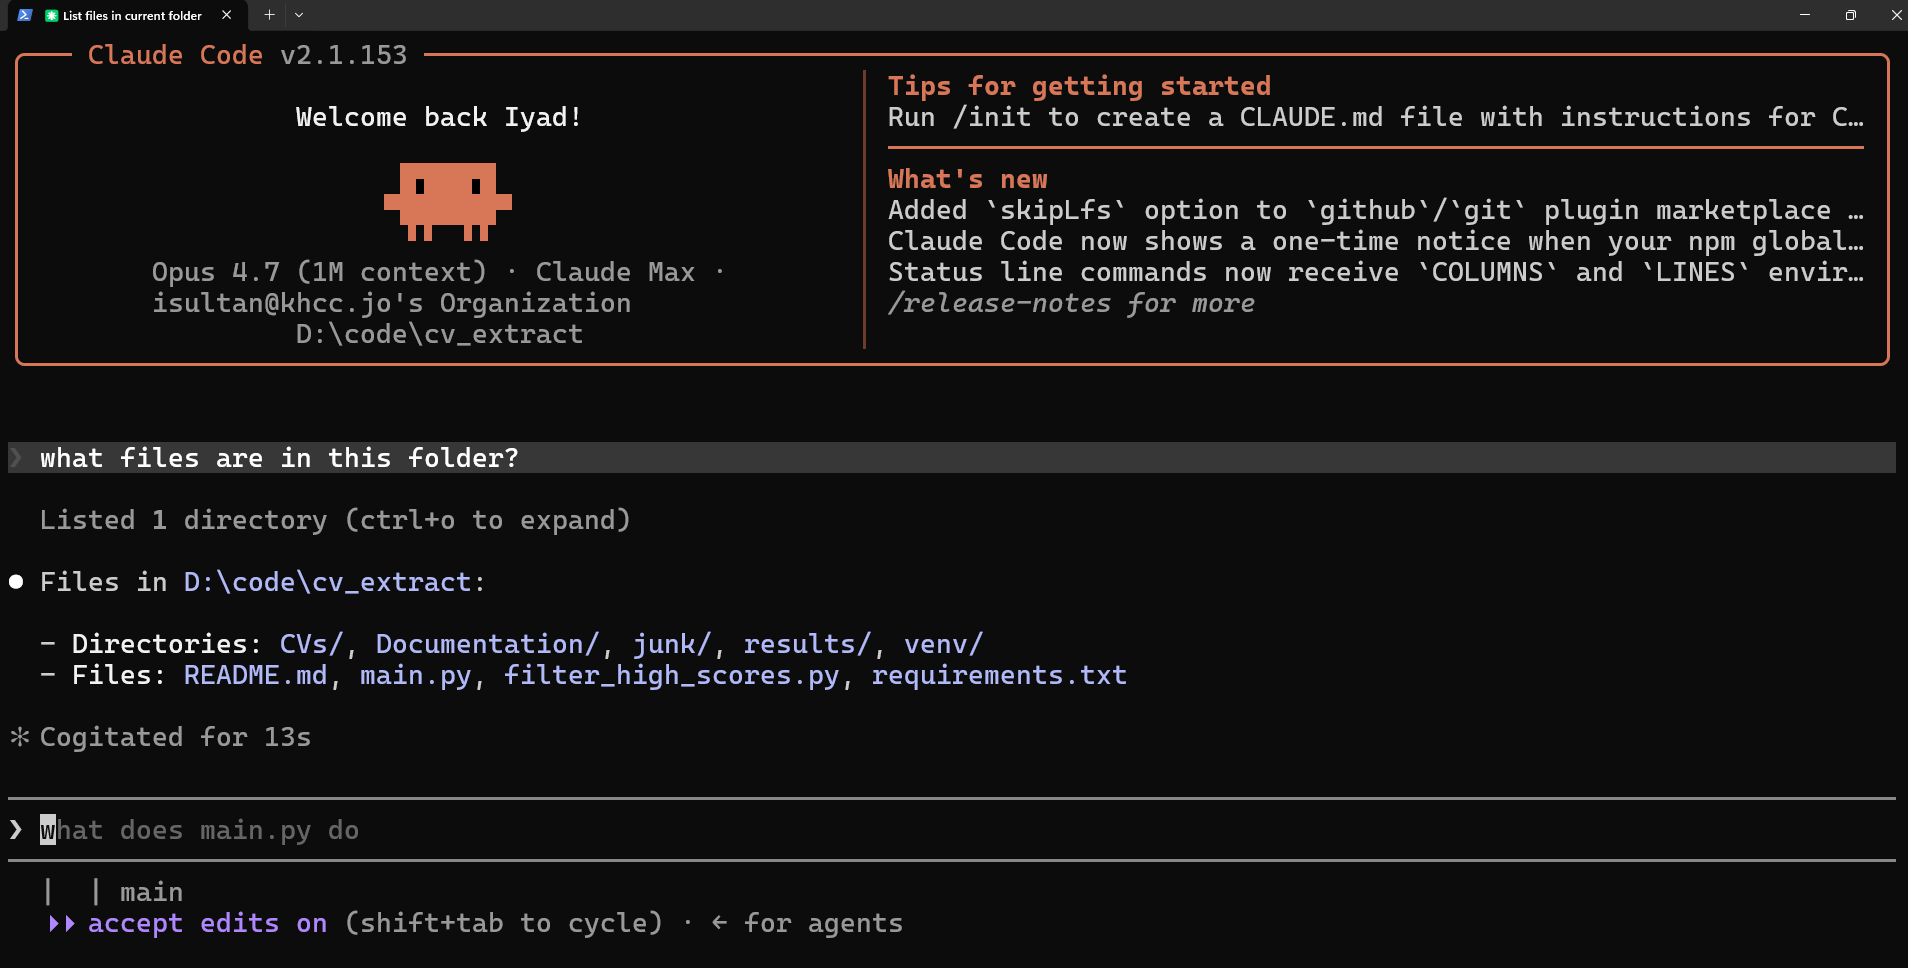1908x968 pixels.
Task: Maximize or restore the terminal window
Action: [1851, 15]
